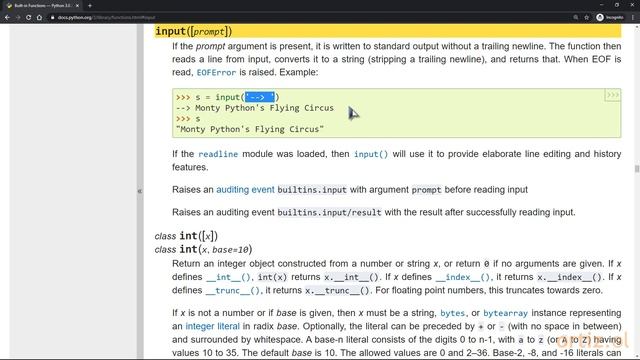Click the highlighted '--> ' string
The width and height of the screenshot is (640, 360).
coord(260,97)
